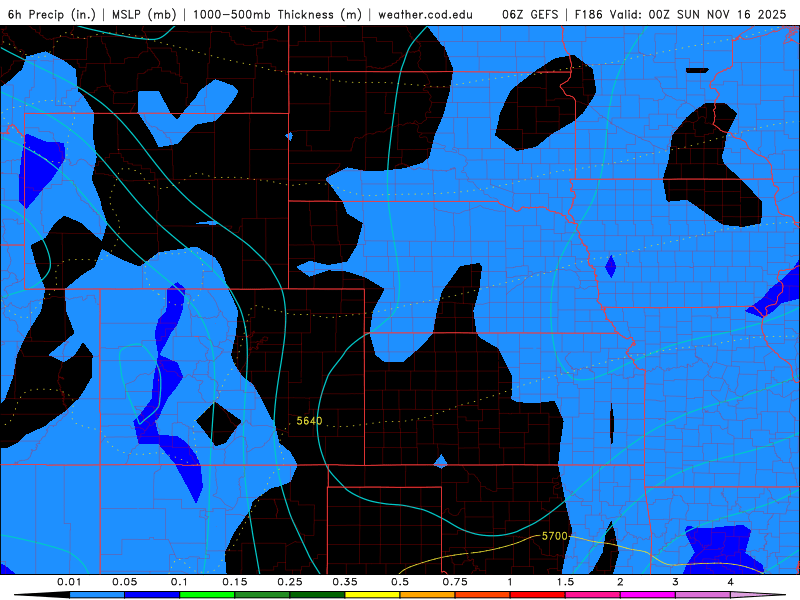Viewport: 800px width, 600px height.
Task: Click the 'MSLP (mb)' title text
Action: (x=144, y=14)
